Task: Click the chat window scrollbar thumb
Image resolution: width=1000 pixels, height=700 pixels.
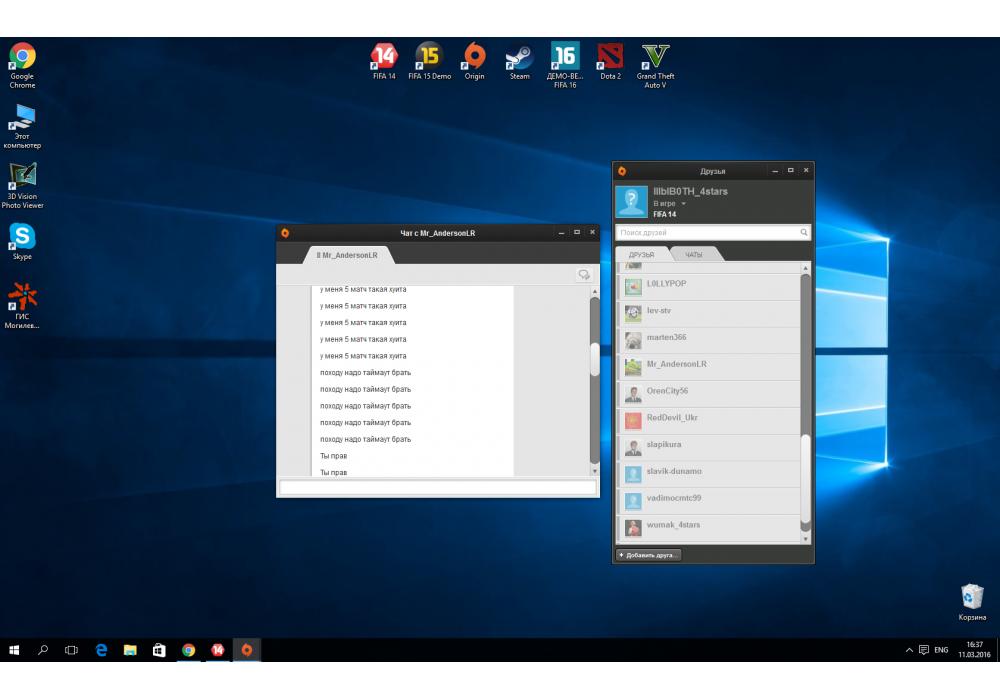Action: pos(595,357)
